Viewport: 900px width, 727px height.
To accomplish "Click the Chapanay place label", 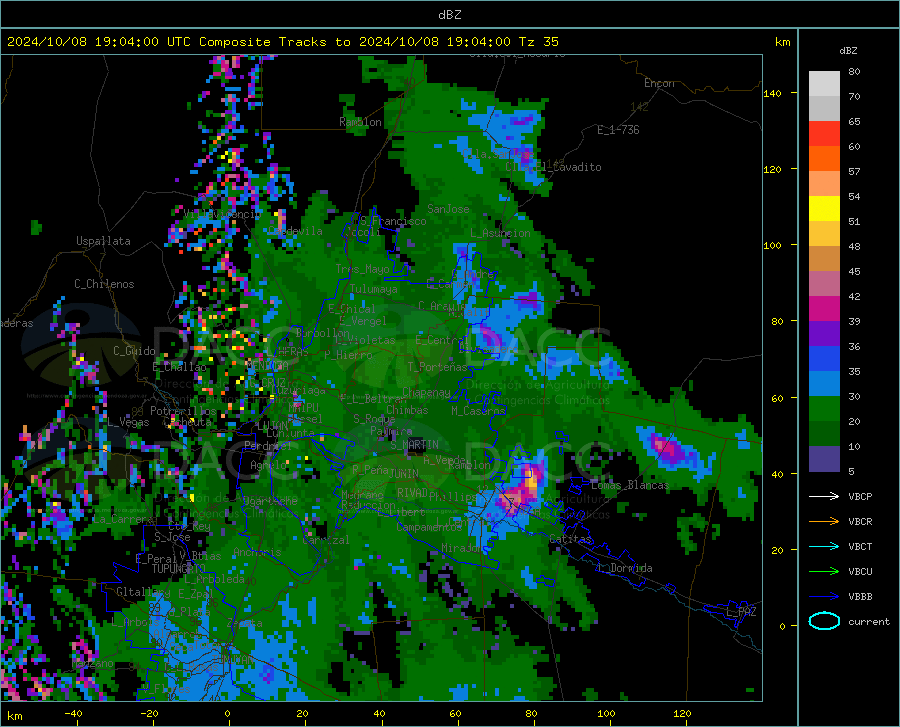I will (x=426, y=392).
